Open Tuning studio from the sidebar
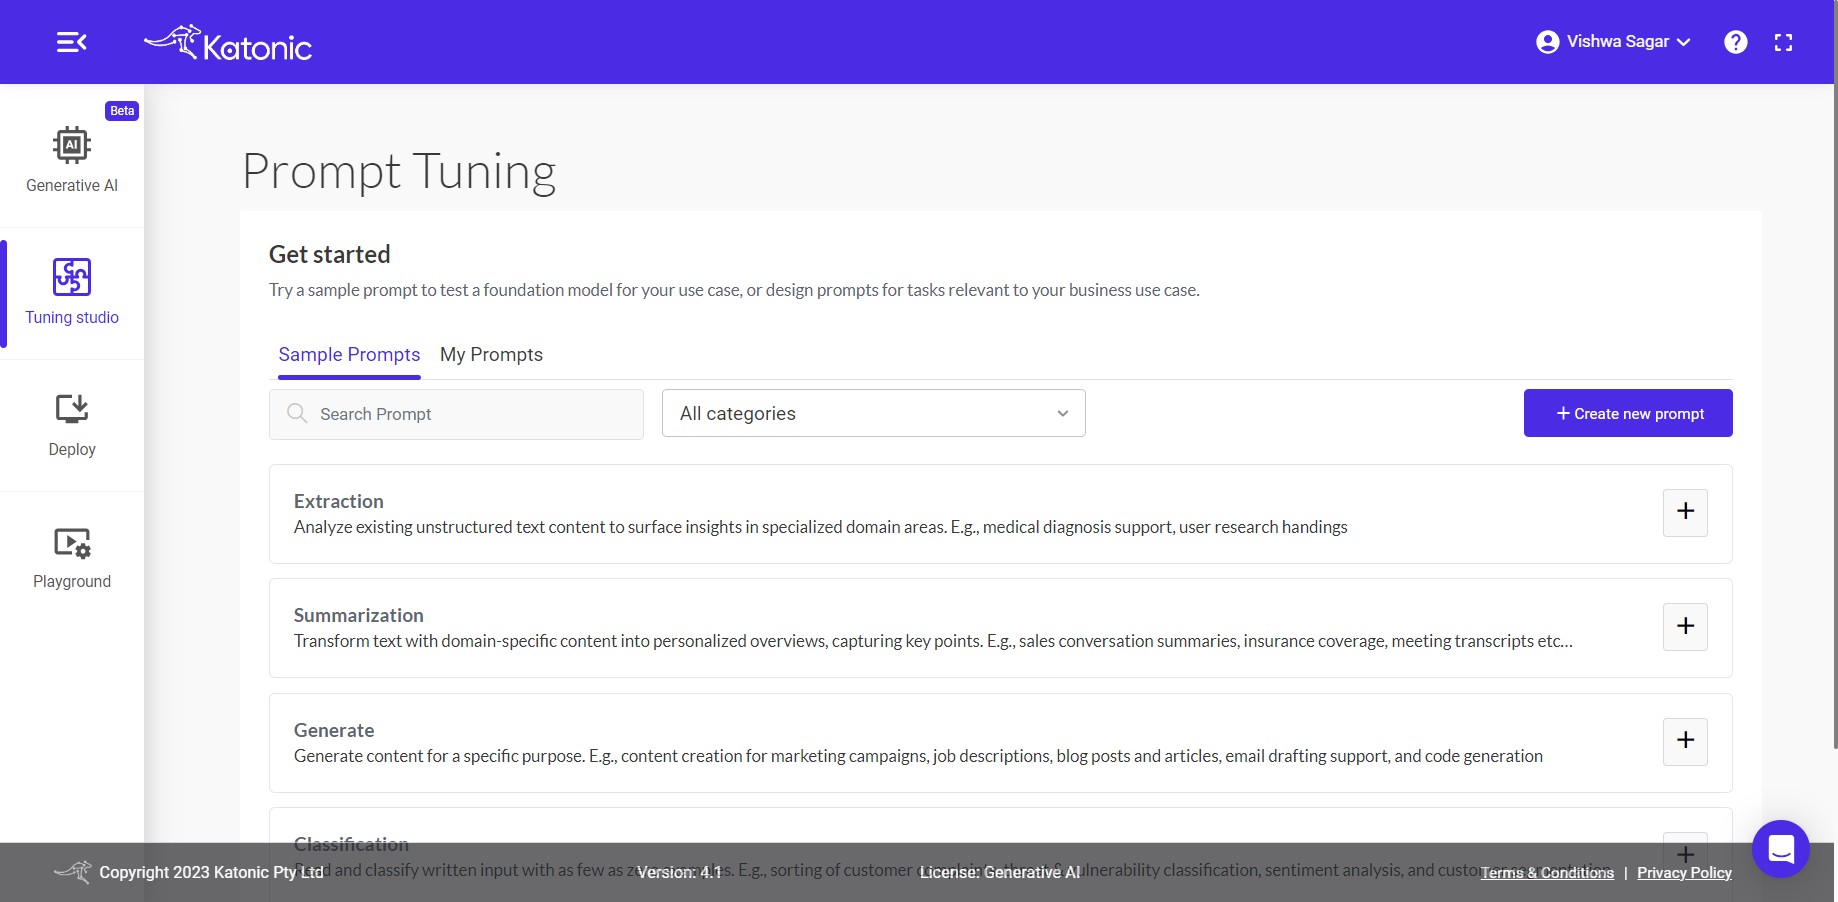Image resolution: width=1838 pixels, height=902 pixels. click(x=72, y=292)
